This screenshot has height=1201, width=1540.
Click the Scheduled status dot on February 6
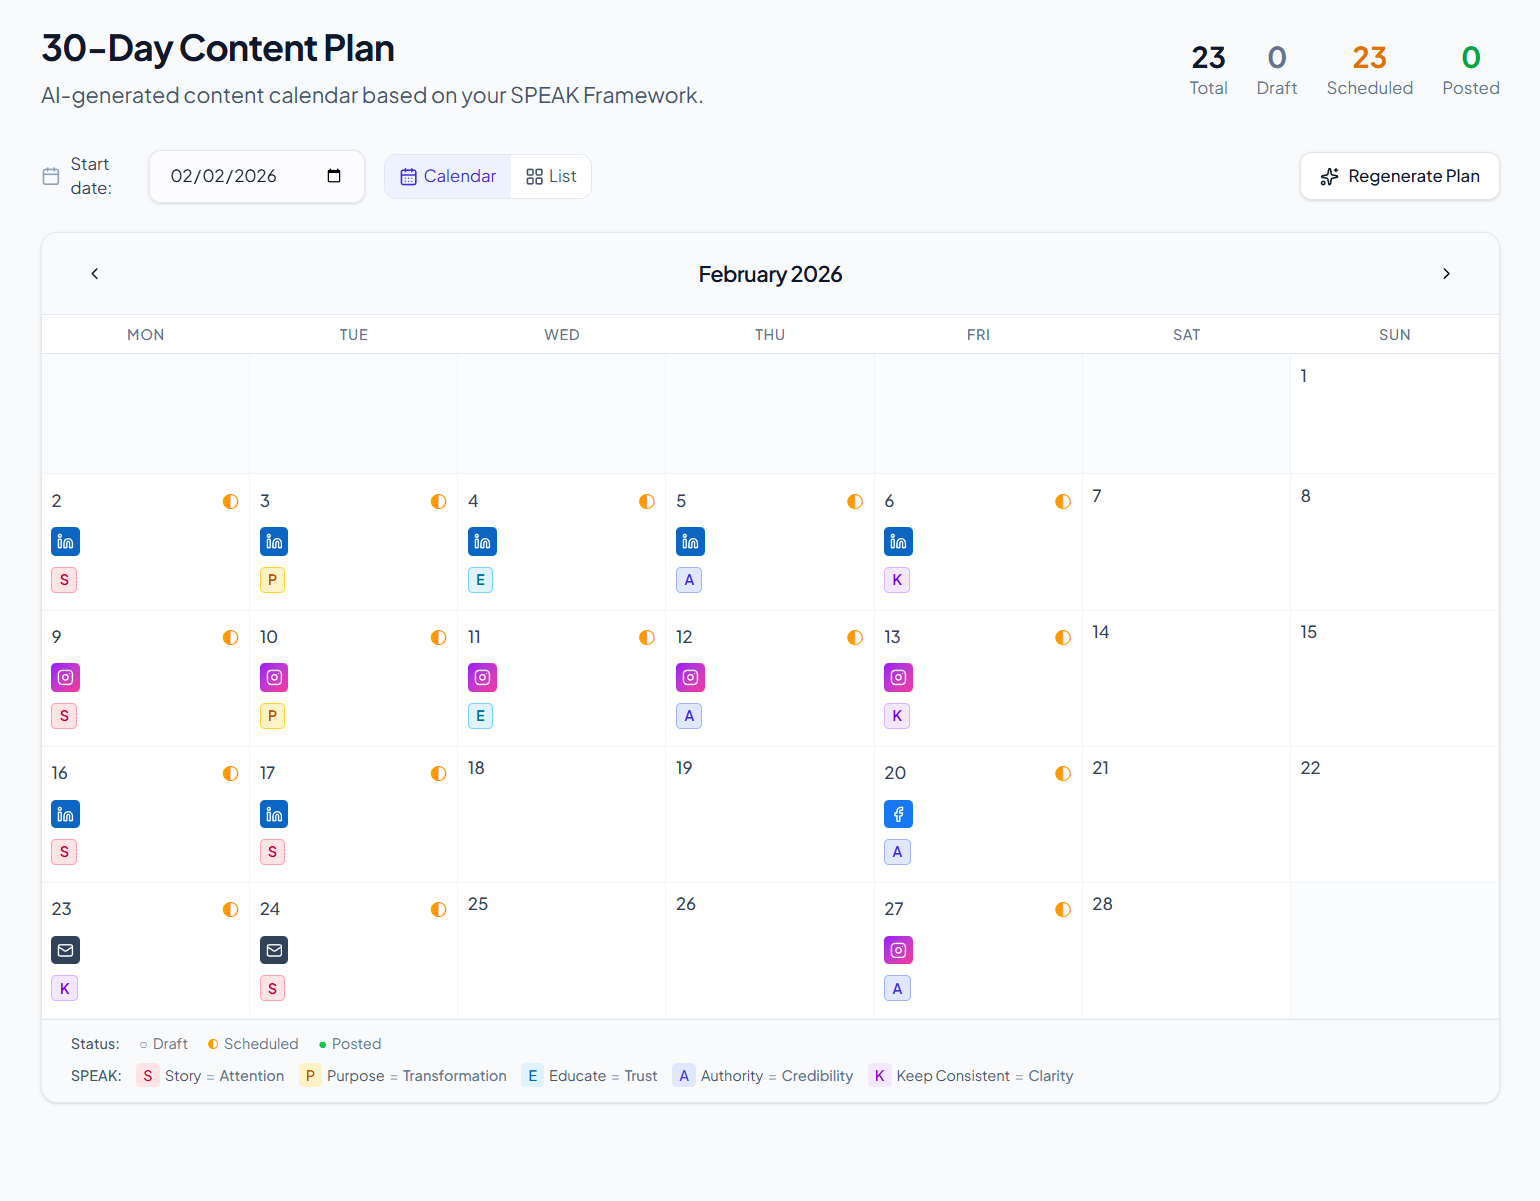(x=1062, y=501)
